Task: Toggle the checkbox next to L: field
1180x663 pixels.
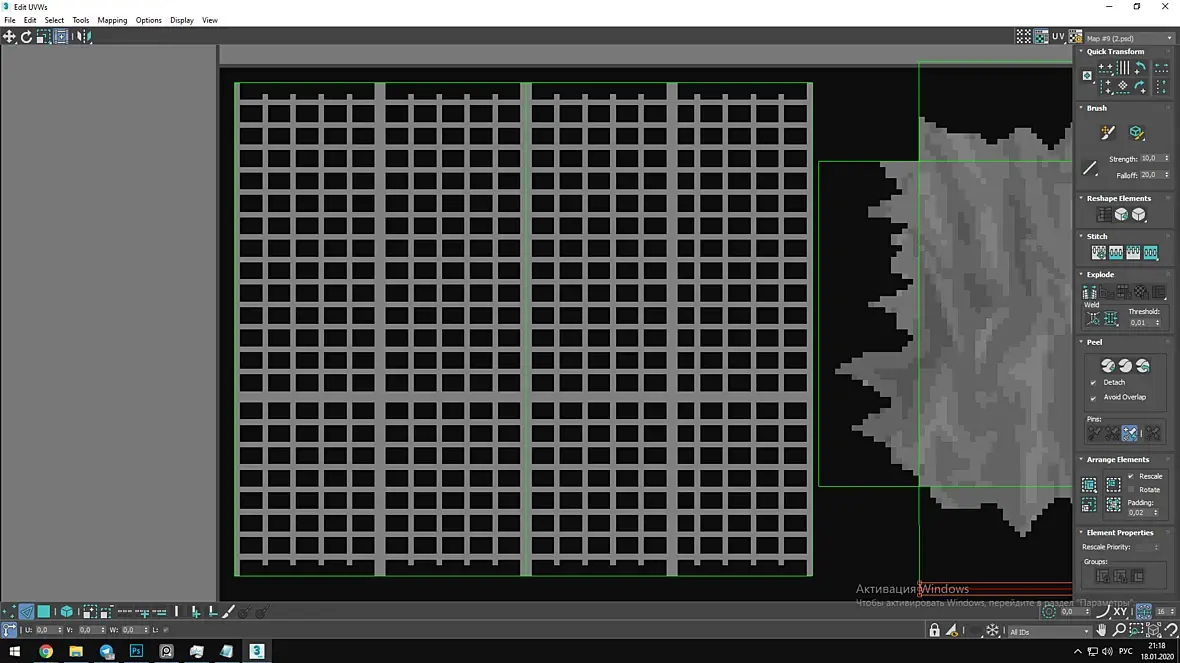Action: click(x=166, y=630)
